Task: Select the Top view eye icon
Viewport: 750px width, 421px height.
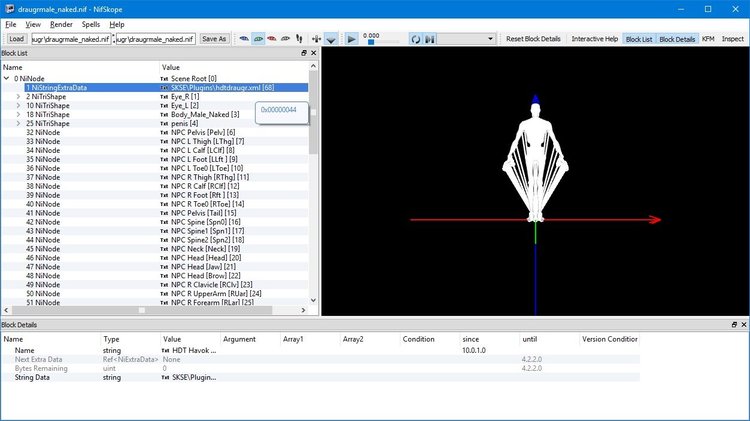Action: pyautogui.click(x=244, y=39)
